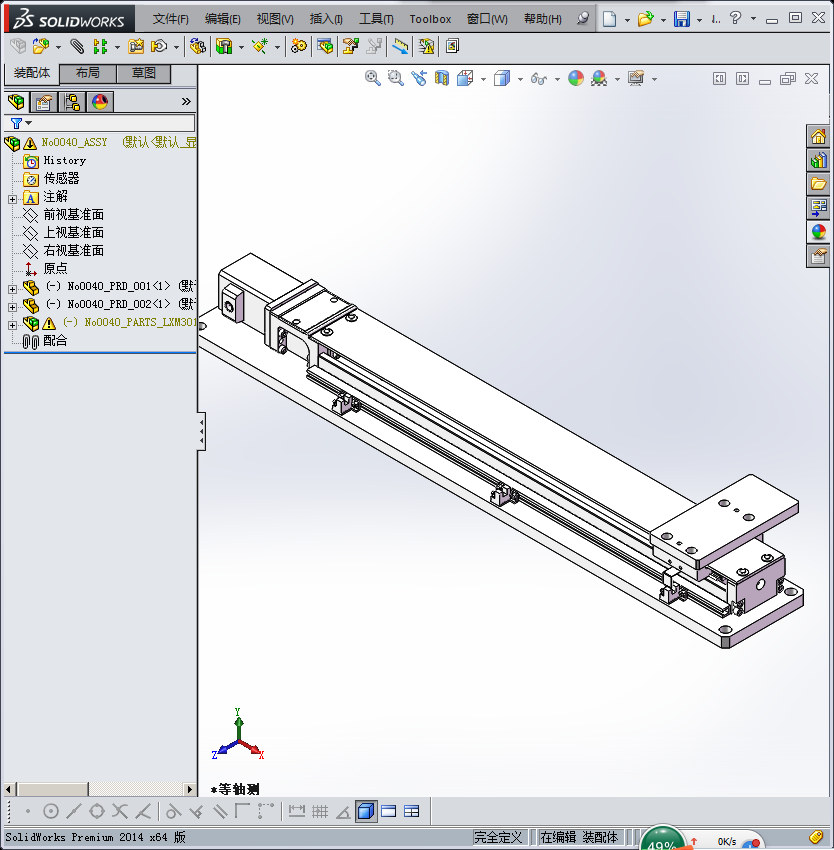This screenshot has height=850, width=834.
Task: Switch to the 草图 tab
Action: click(144, 73)
